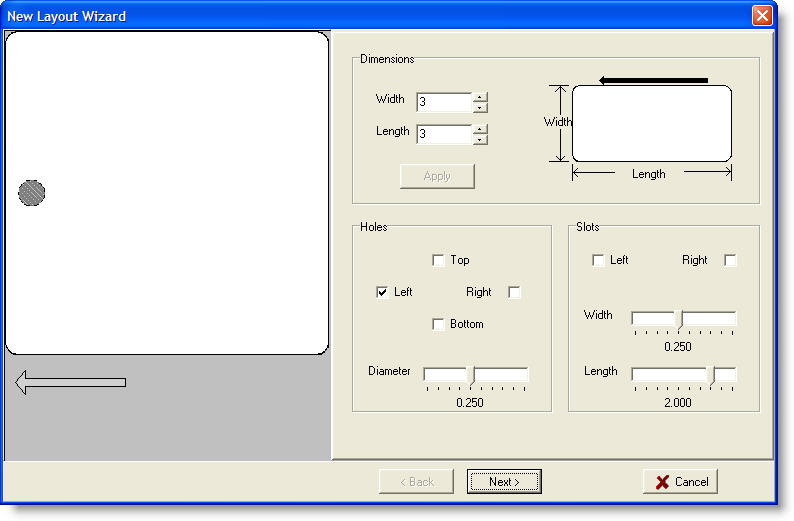Uncheck the Left holes checkbox
This screenshot has height=521, width=794.
tap(382, 292)
